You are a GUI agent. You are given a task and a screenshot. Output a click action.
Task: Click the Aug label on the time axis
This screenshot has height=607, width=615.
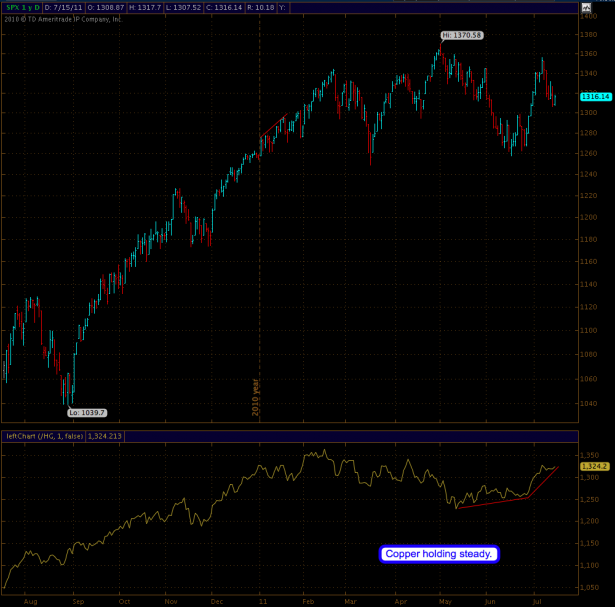click(x=31, y=602)
